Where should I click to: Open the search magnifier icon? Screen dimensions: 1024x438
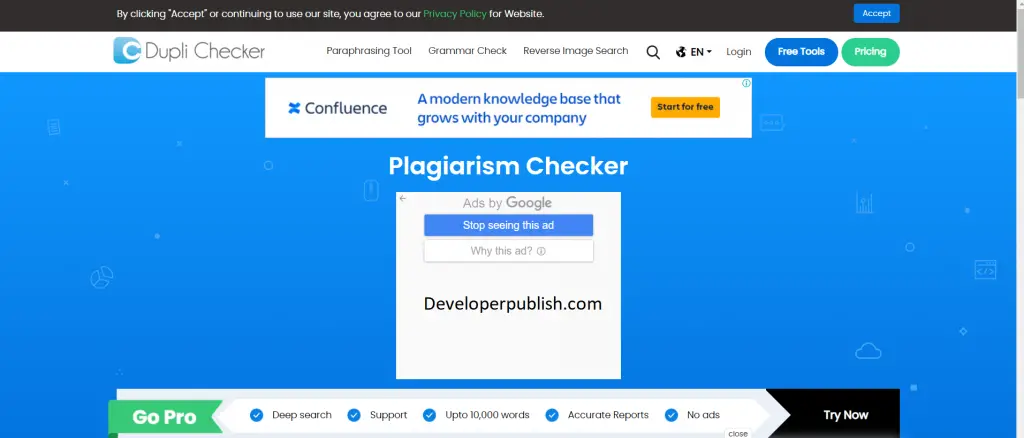[652, 52]
